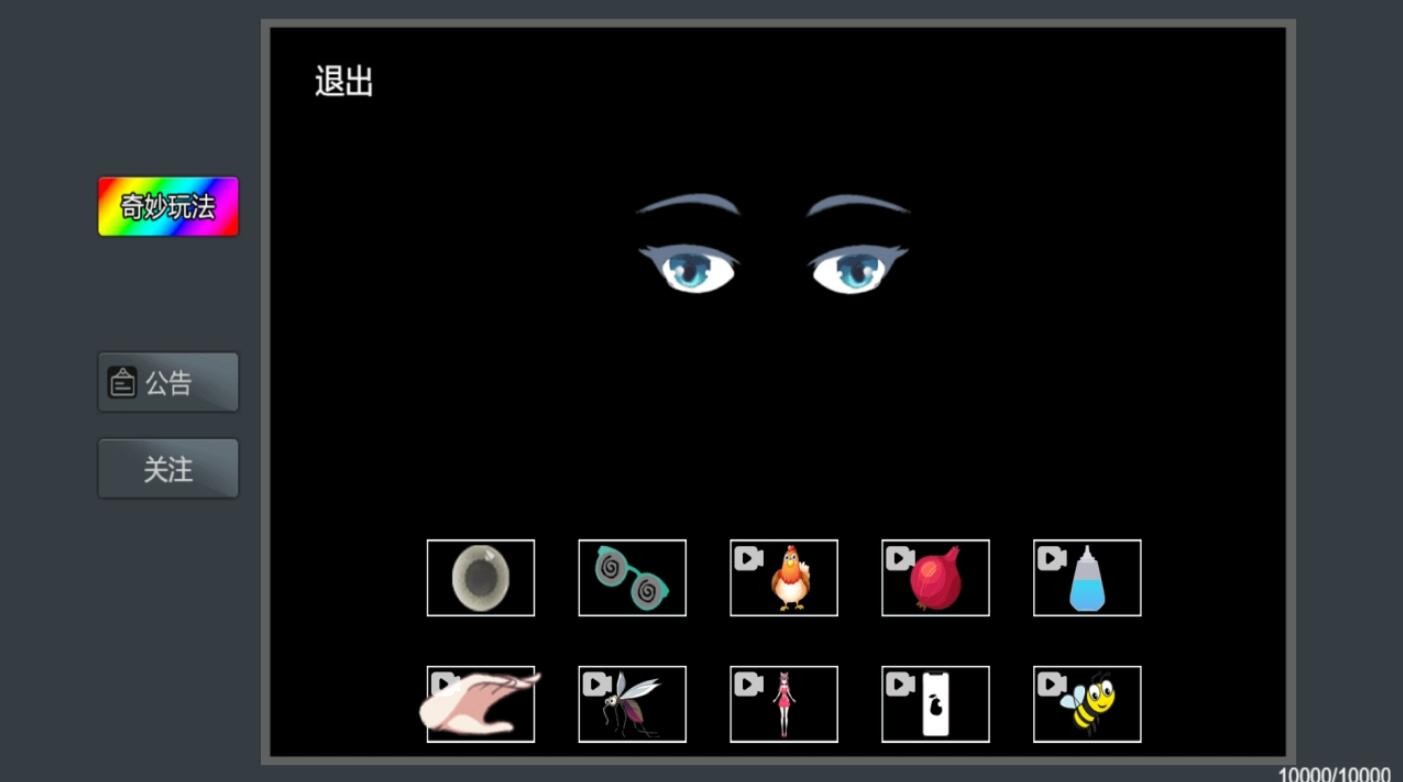Pick the cartoon bee item
1403x782 pixels.
click(x=1087, y=704)
